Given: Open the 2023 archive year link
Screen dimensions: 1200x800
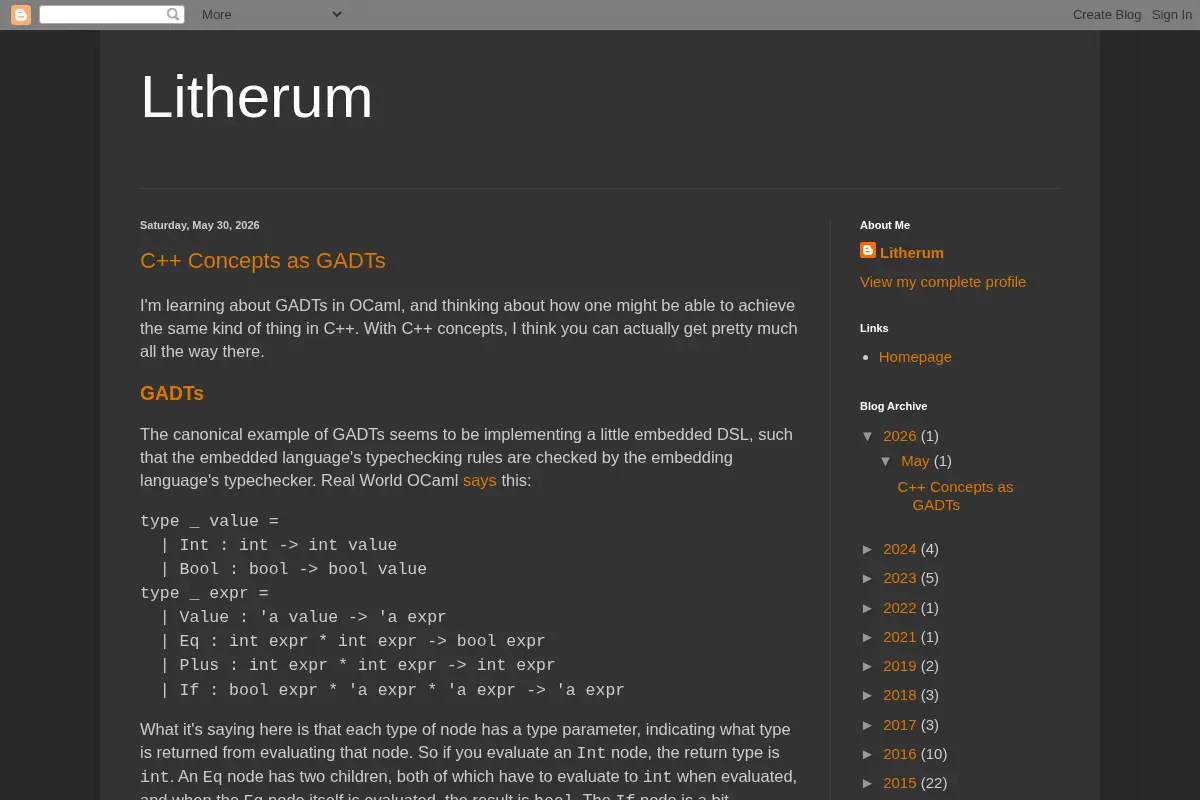Looking at the screenshot, I should [x=900, y=578].
